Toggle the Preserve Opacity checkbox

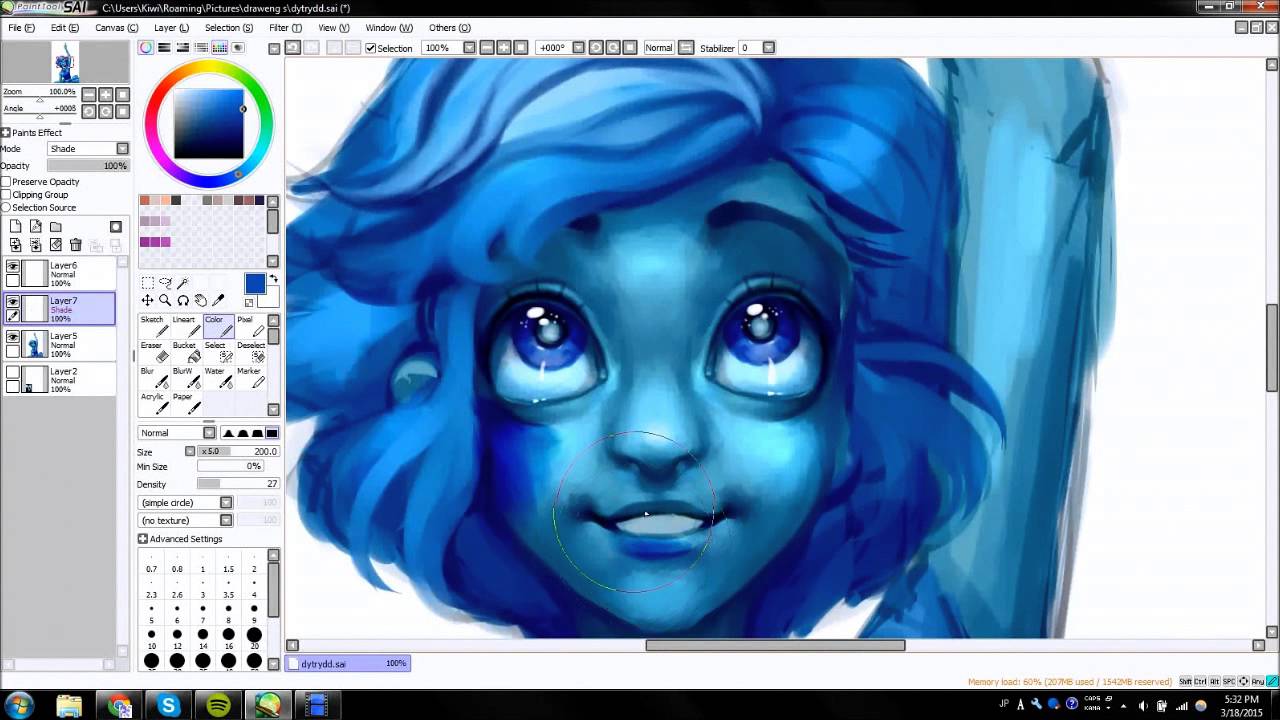tap(6, 182)
